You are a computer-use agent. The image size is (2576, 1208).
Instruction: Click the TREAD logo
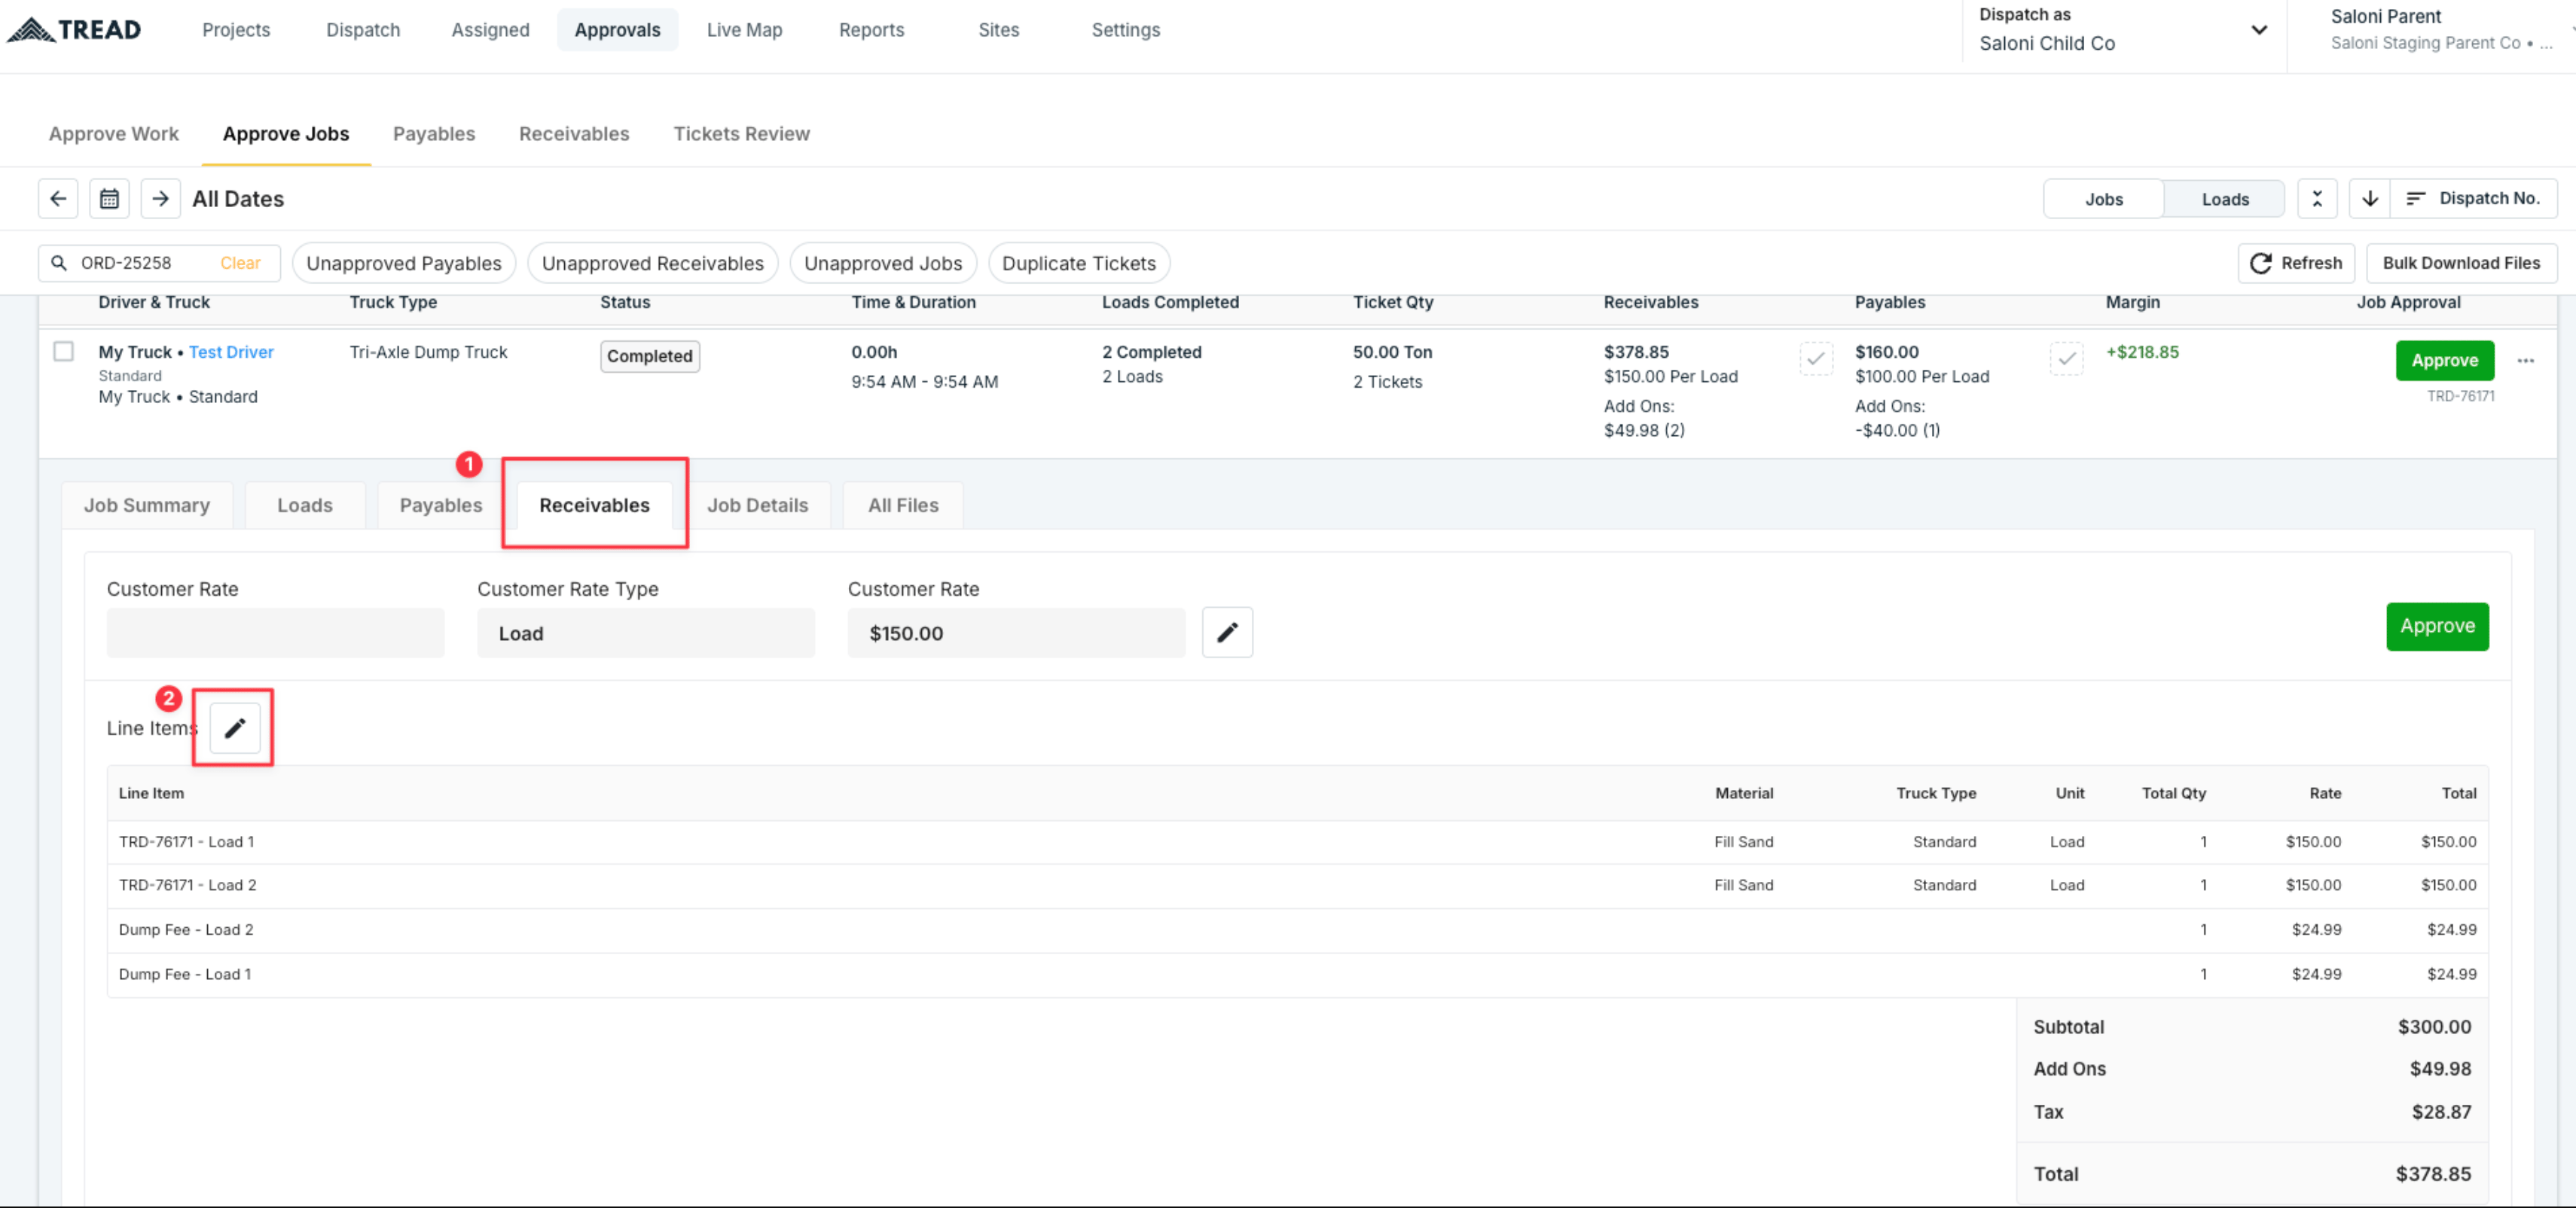[x=74, y=30]
